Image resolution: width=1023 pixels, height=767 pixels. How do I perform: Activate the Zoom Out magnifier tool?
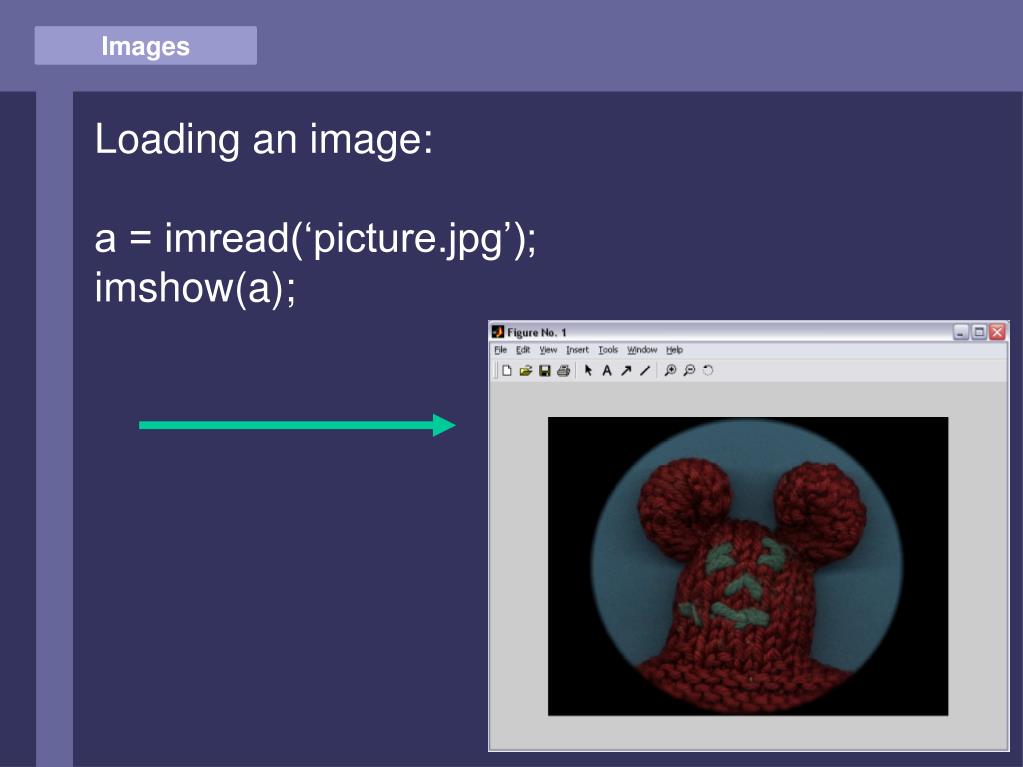click(689, 370)
